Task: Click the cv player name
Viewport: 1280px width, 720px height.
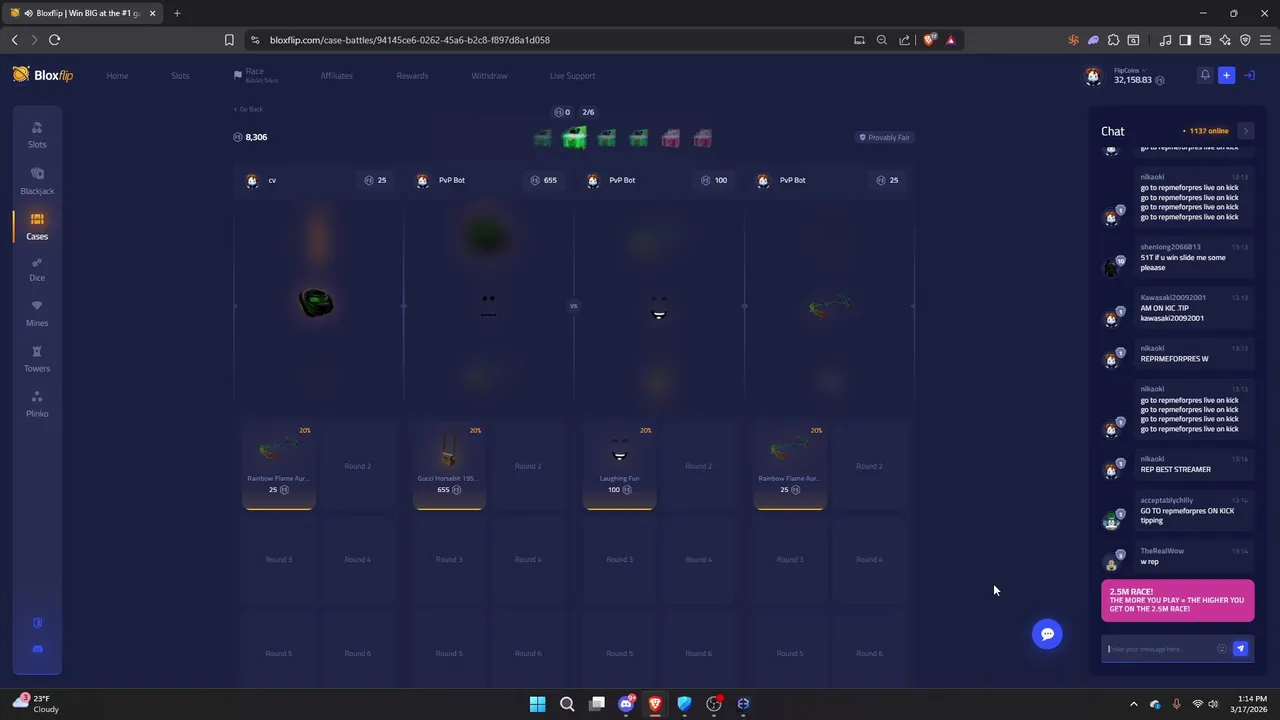Action: 272,180
